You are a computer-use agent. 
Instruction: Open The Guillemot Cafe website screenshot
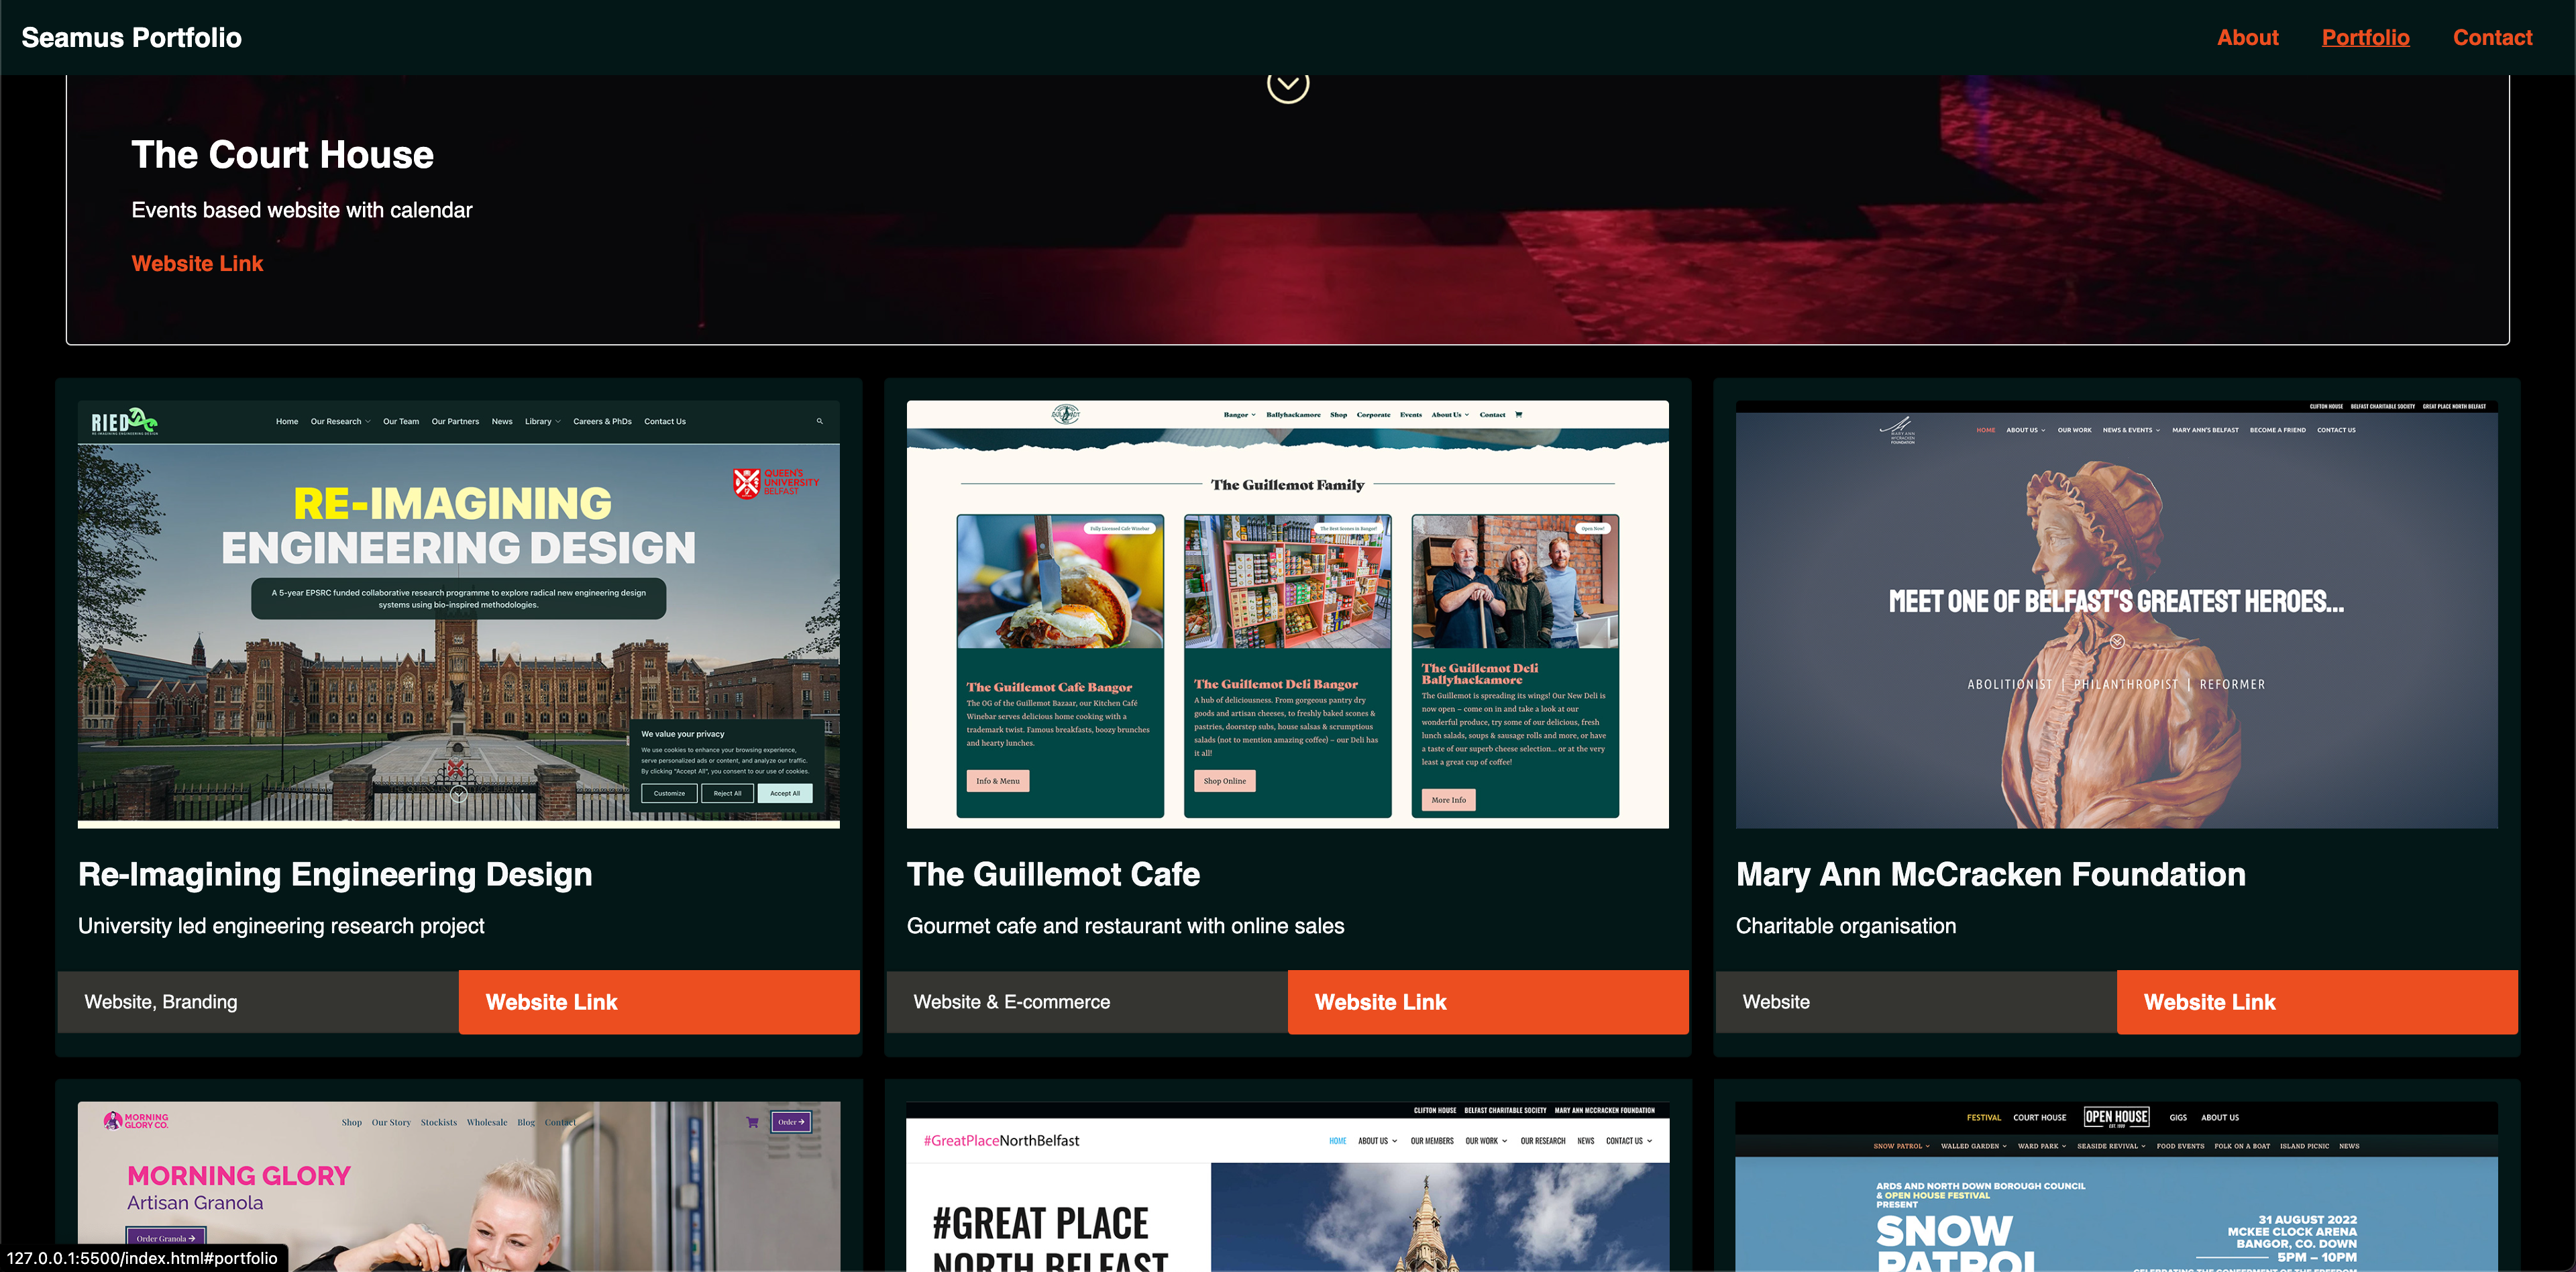1287,614
